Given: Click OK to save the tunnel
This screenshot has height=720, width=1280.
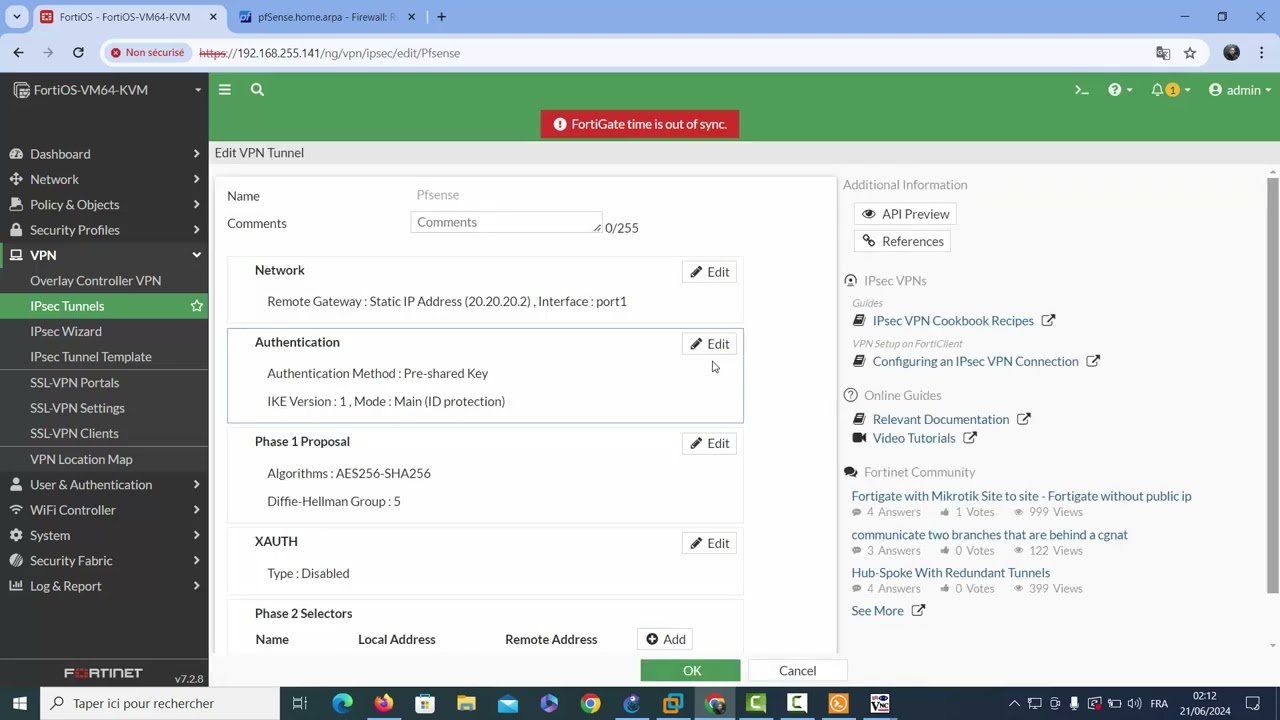Looking at the screenshot, I should (x=691, y=671).
